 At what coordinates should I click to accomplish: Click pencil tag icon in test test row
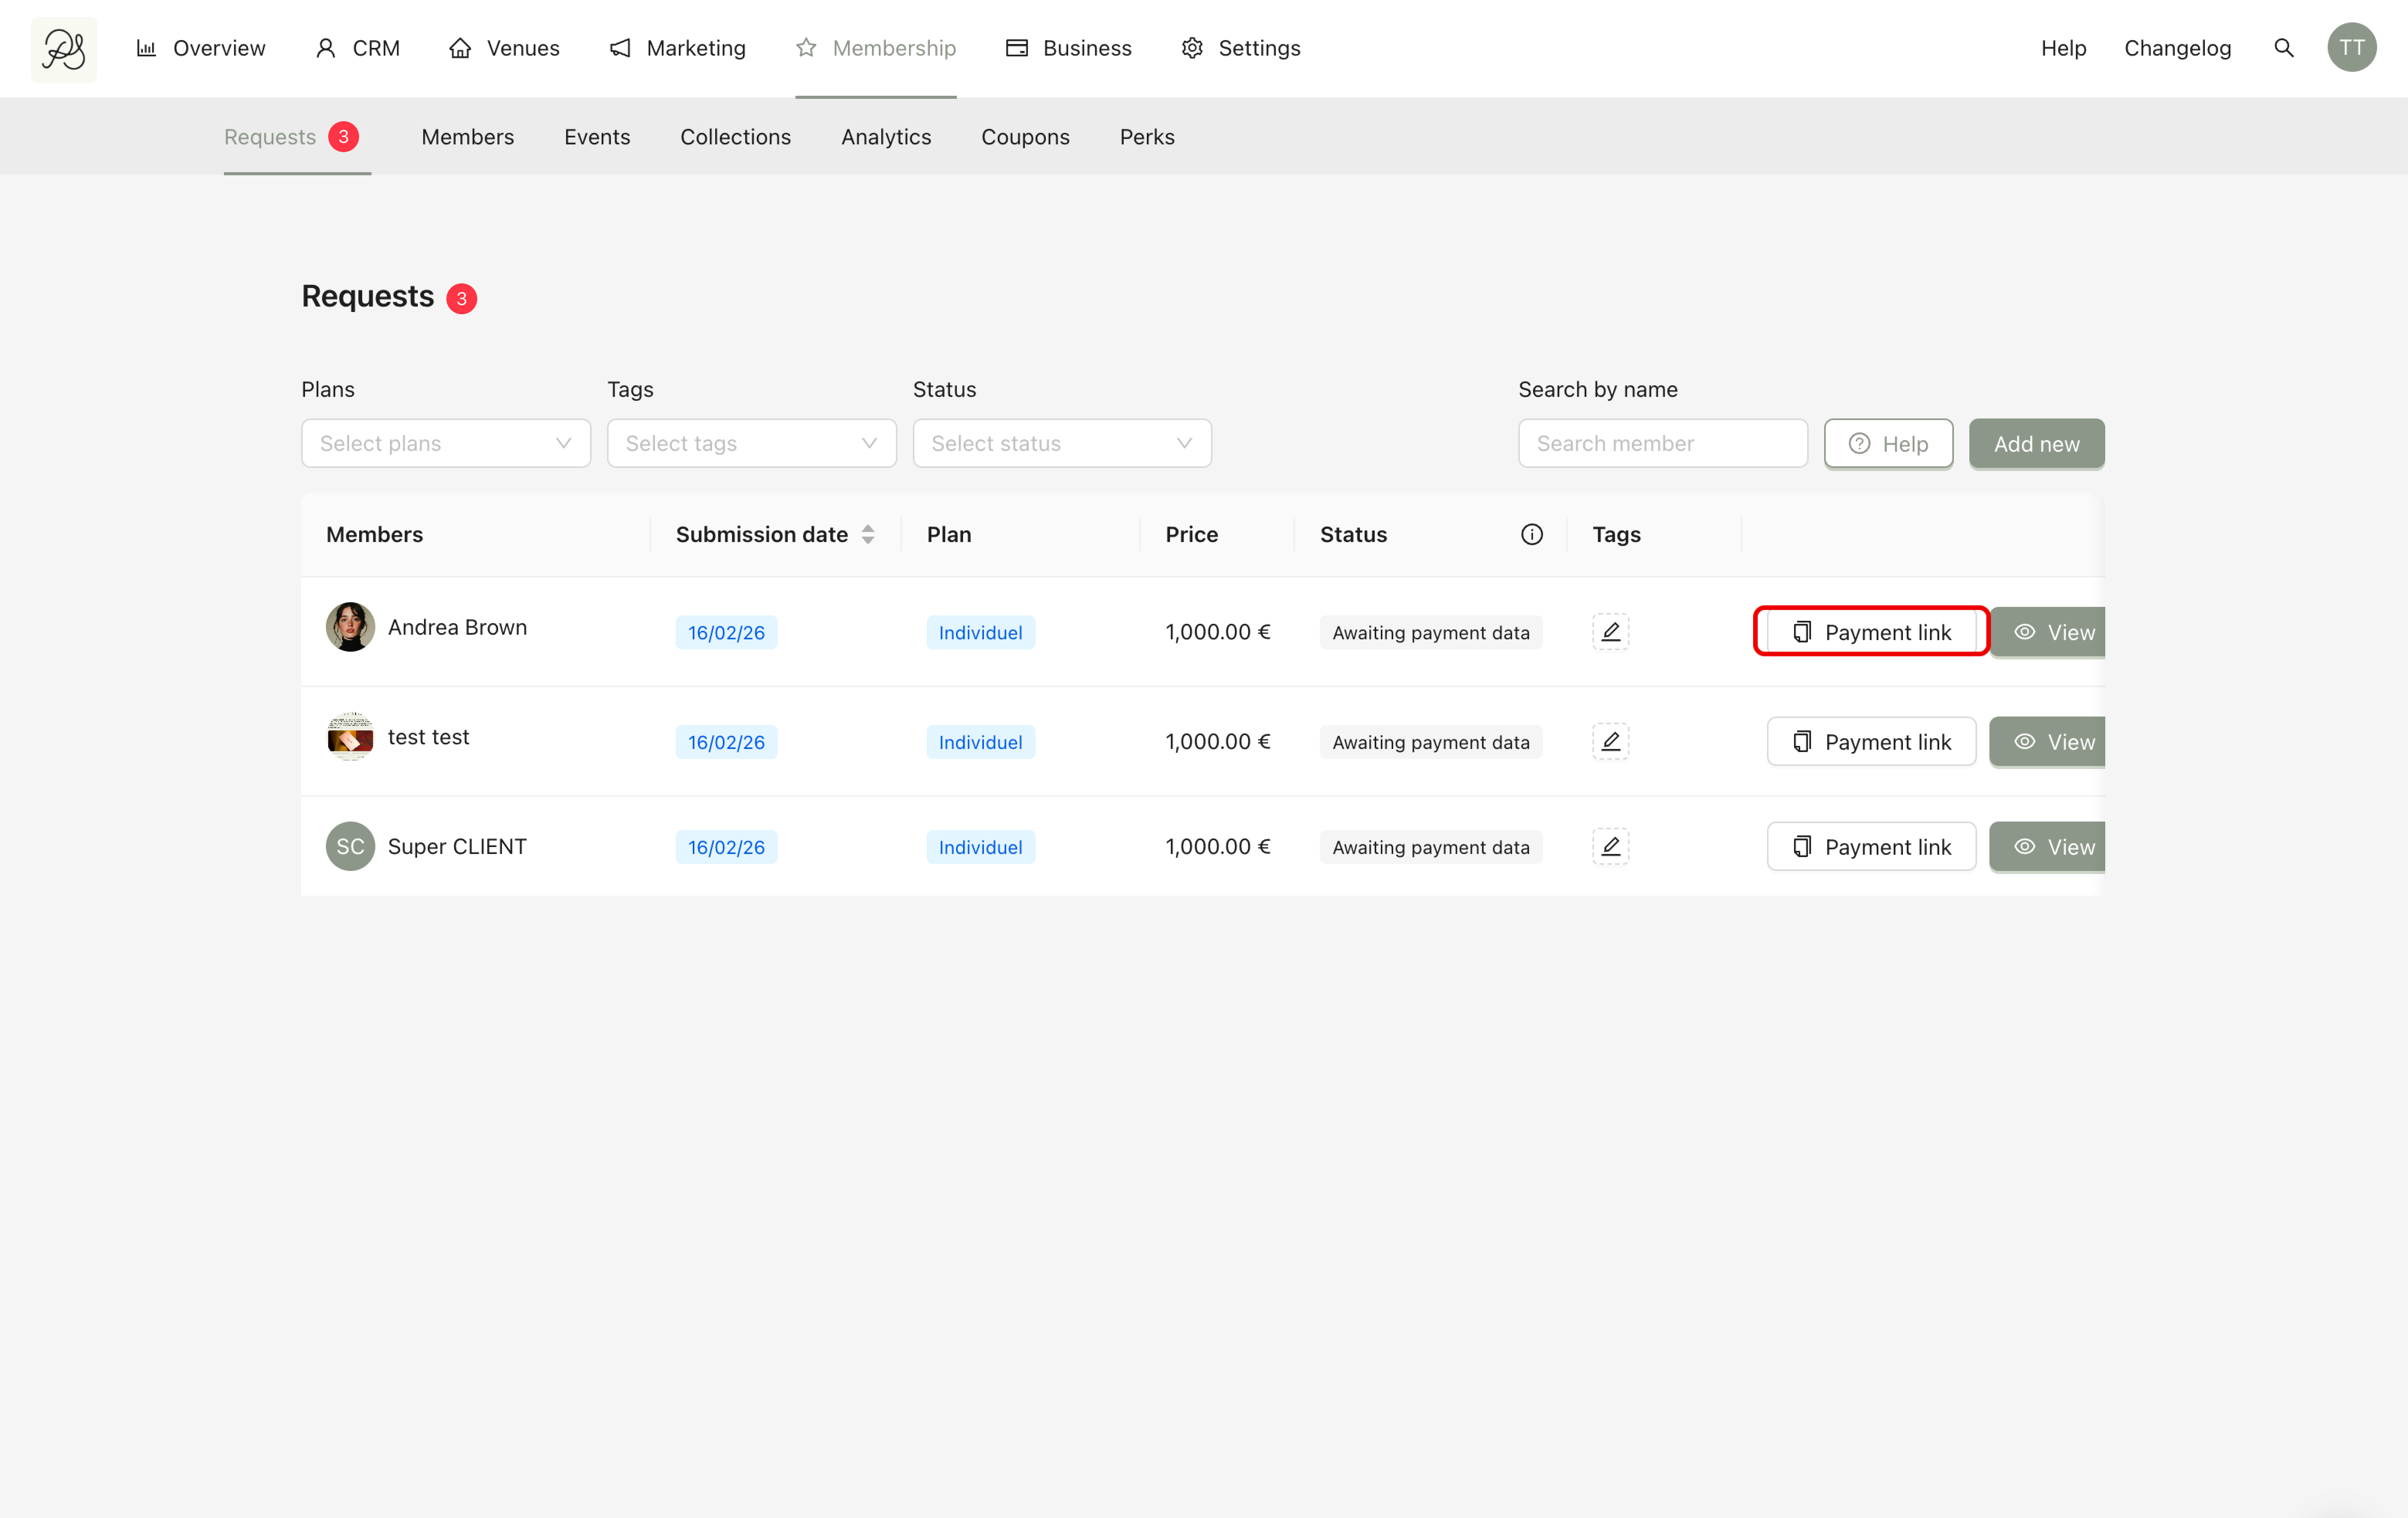click(1610, 741)
